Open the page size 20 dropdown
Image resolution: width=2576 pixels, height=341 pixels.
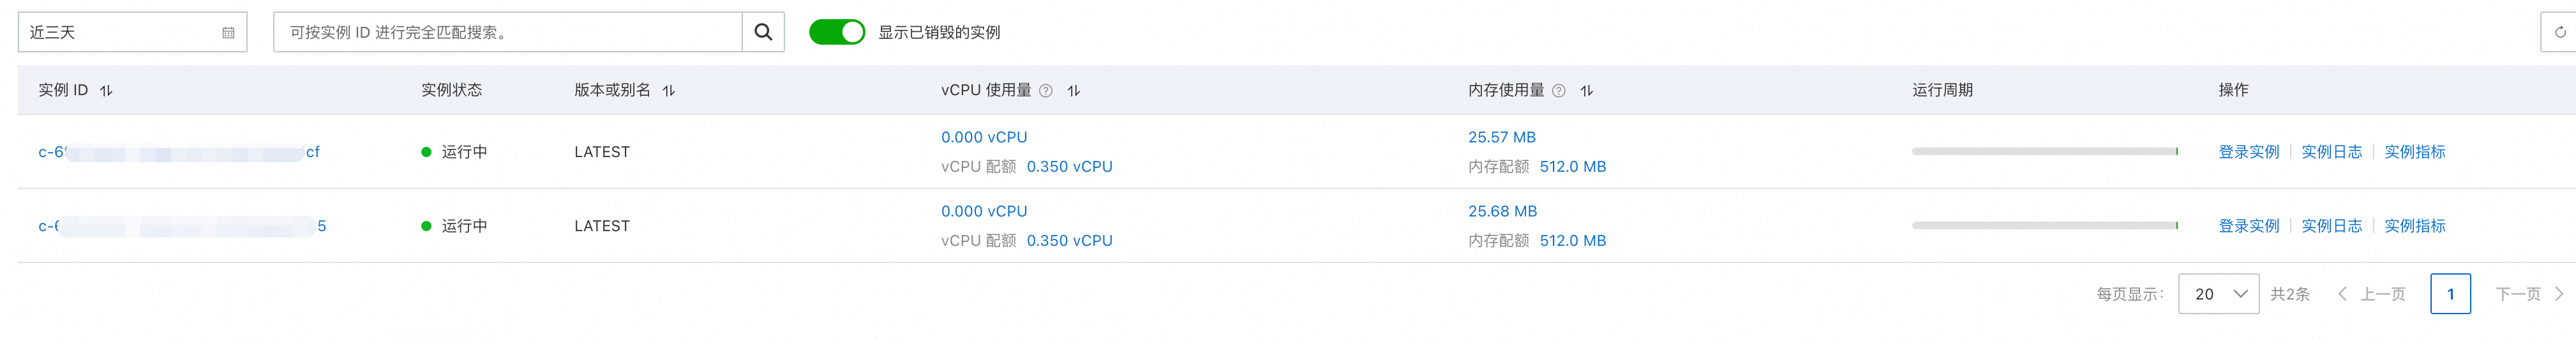point(2217,294)
